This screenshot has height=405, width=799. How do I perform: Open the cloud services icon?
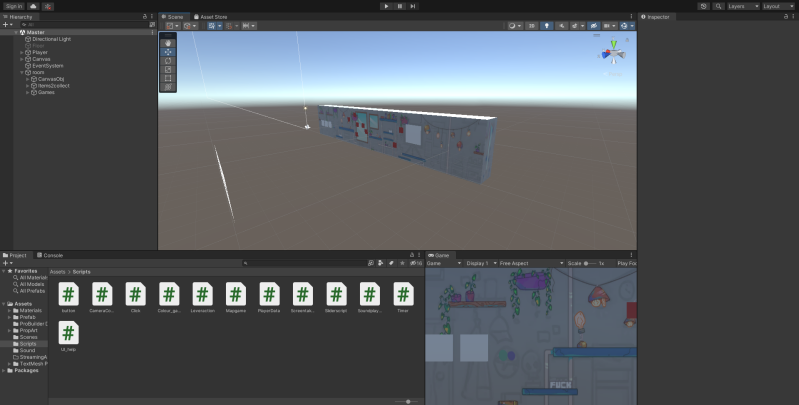coord(33,6)
